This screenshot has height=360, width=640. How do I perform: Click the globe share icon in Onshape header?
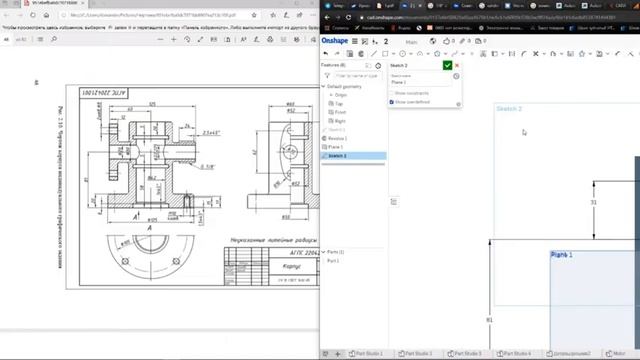(433, 41)
